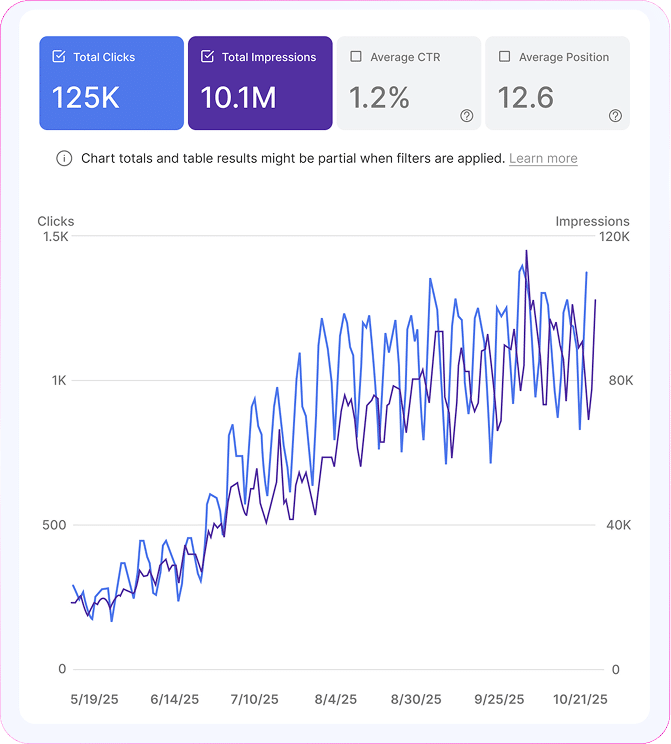Click the 5/19/25 date label
The width and height of the screenshot is (671, 744).
tap(93, 699)
